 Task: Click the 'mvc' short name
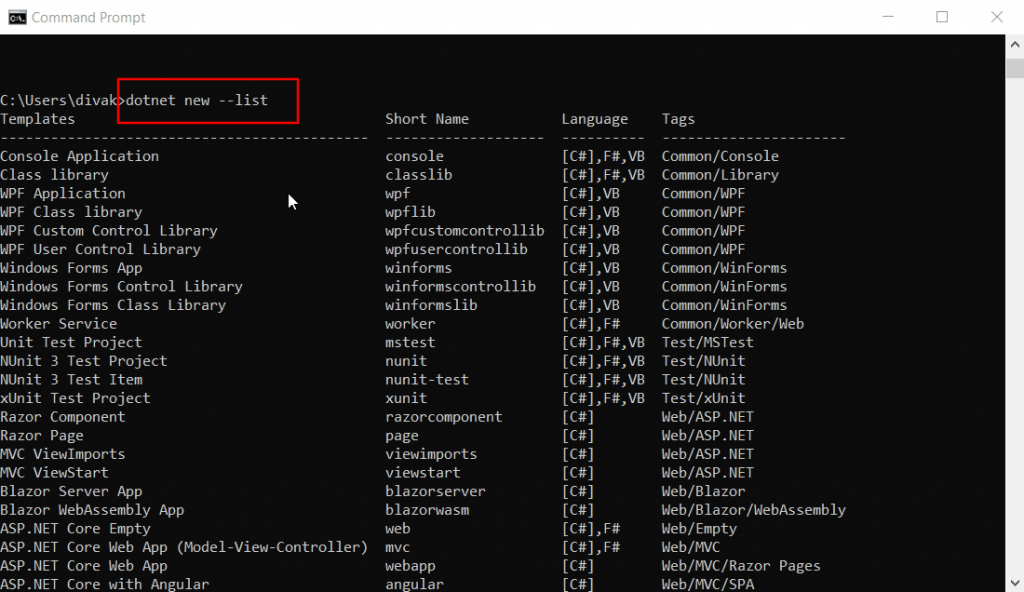click(398, 547)
